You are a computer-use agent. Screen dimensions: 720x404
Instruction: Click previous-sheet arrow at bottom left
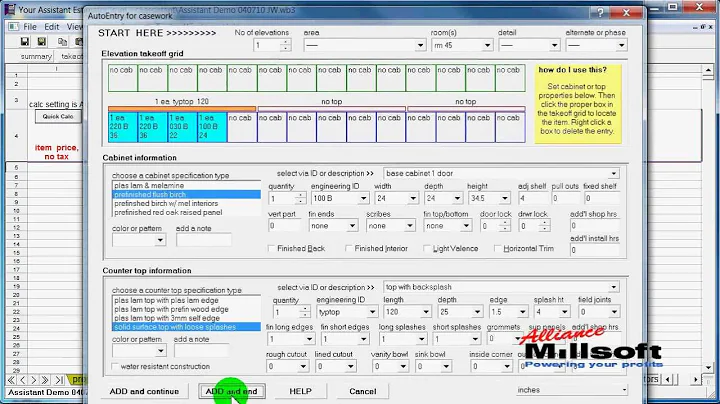22,380
